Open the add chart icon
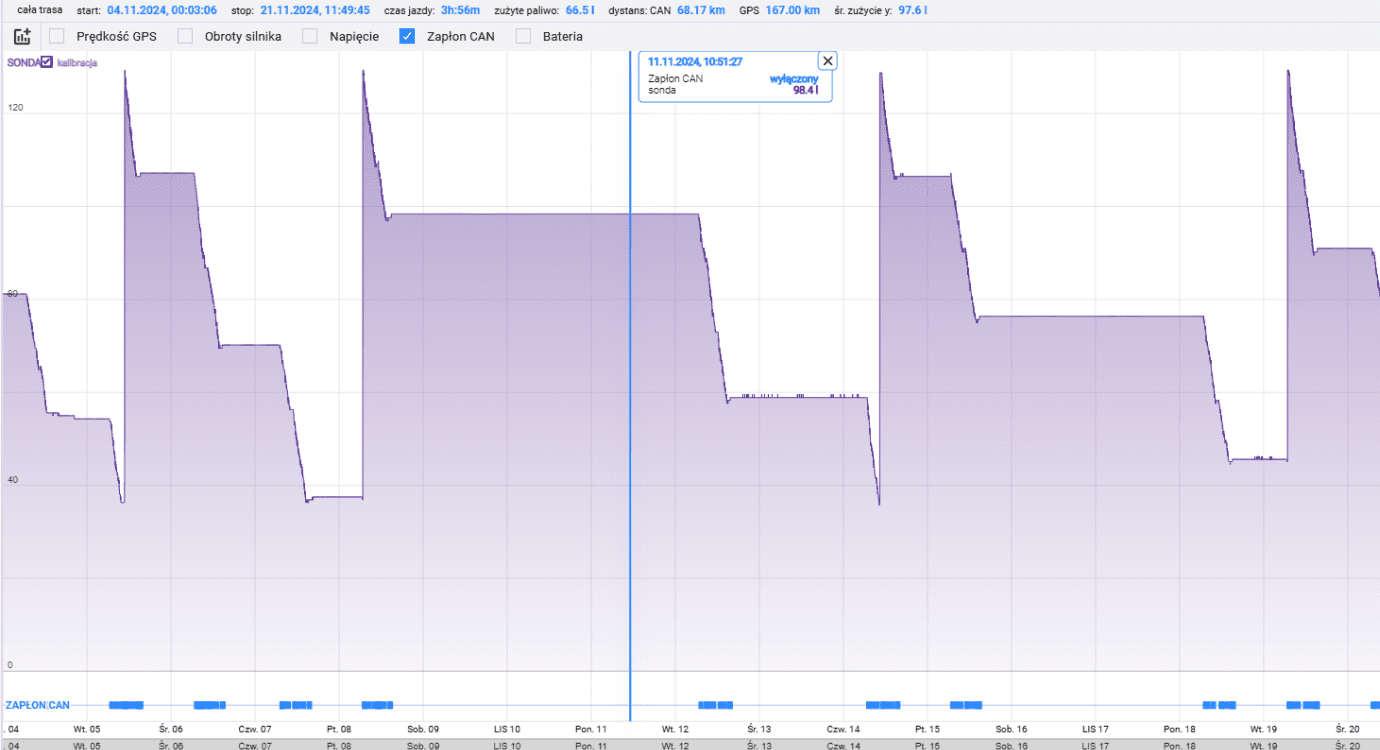The height and width of the screenshot is (750, 1380). (x=22, y=36)
